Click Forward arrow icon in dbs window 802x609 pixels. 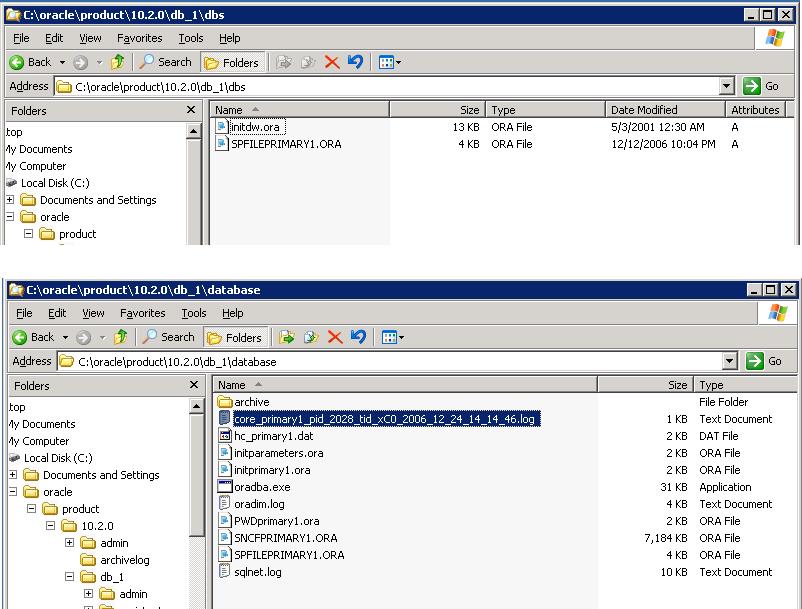80,62
